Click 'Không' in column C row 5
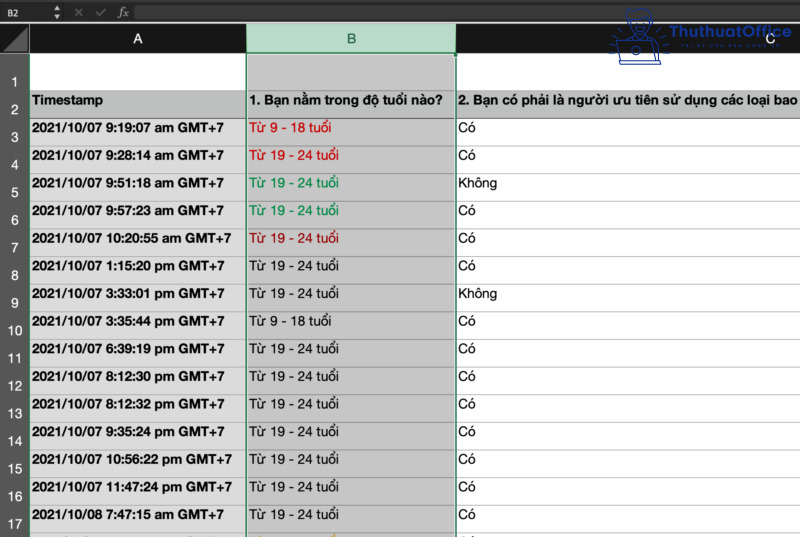The image size is (800, 537). tap(628, 188)
